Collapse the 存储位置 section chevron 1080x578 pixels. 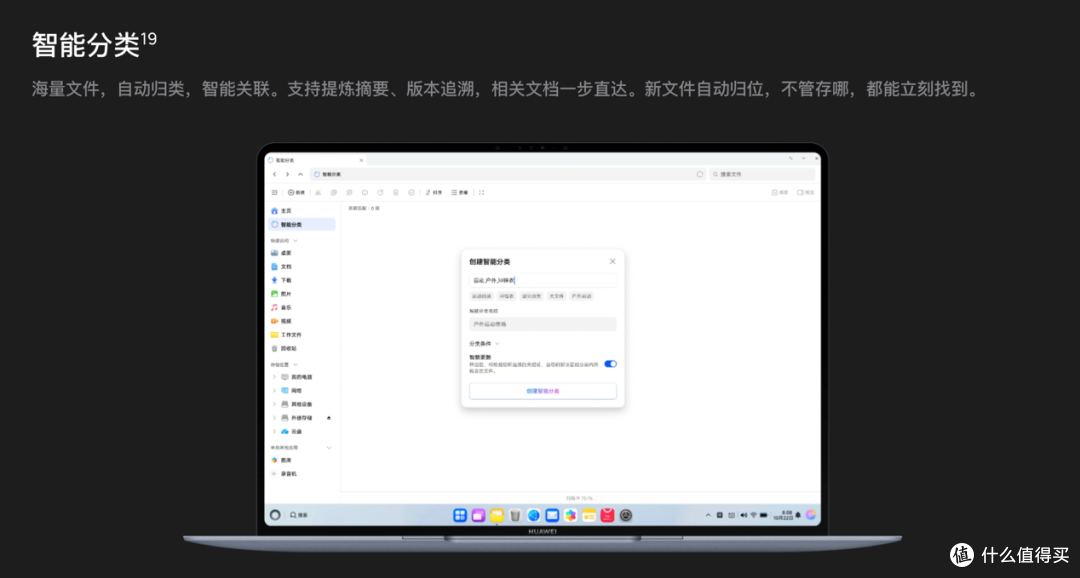[295, 364]
